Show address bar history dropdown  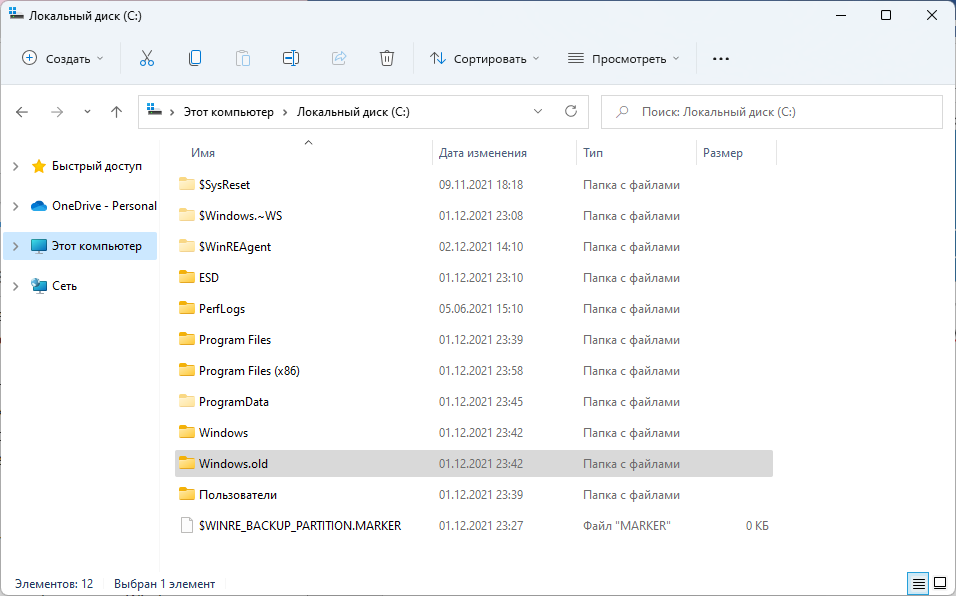coord(538,112)
